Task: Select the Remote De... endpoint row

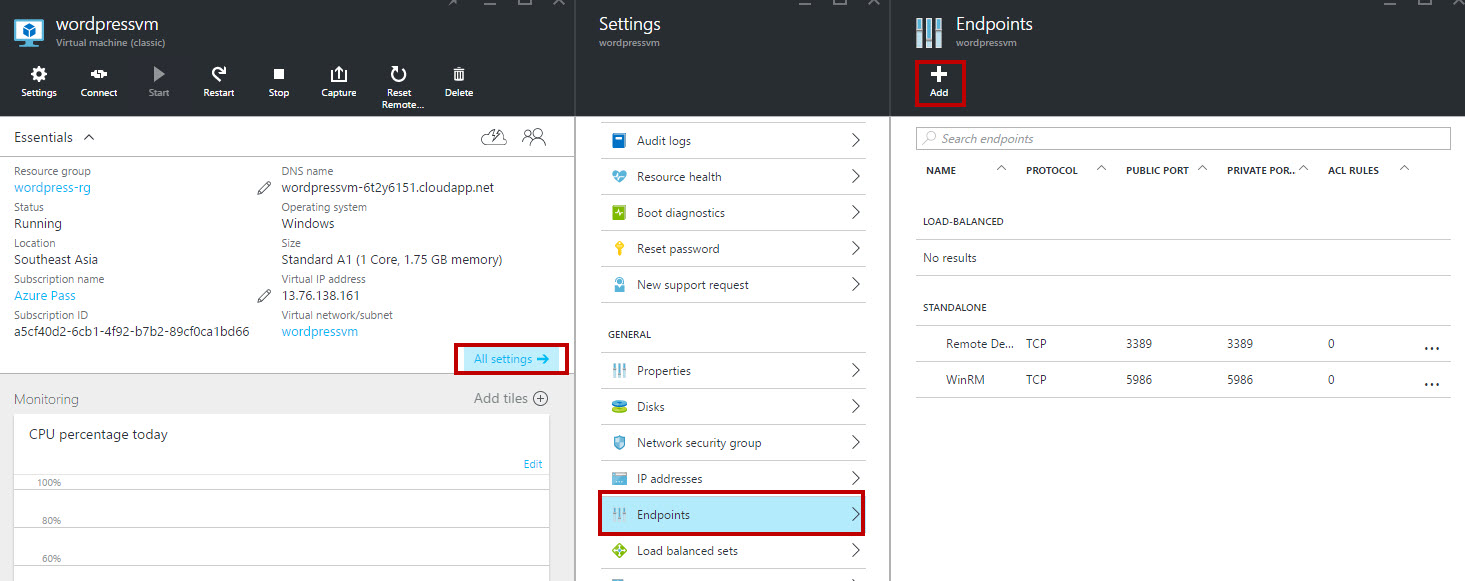Action: click(1183, 344)
